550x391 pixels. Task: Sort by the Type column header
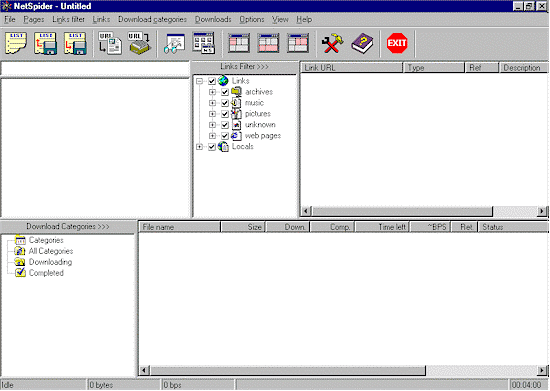tap(434, 68)
